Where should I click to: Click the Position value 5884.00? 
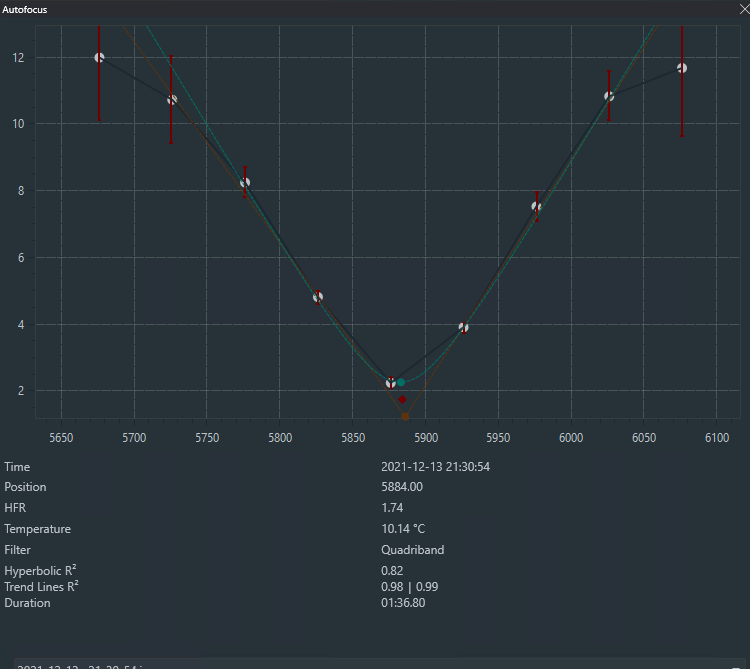(402, 487)
